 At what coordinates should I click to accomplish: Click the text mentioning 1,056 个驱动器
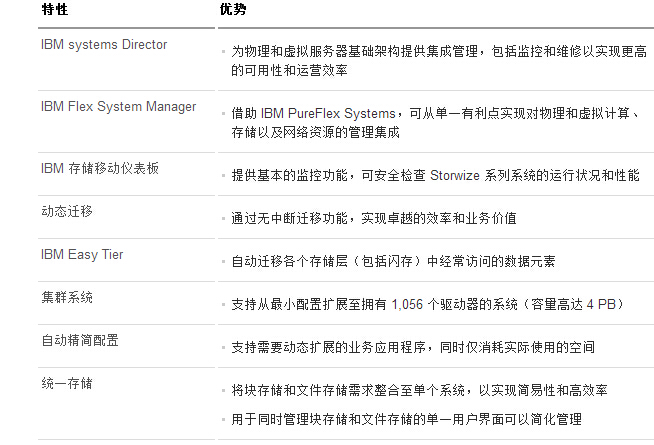428,304
